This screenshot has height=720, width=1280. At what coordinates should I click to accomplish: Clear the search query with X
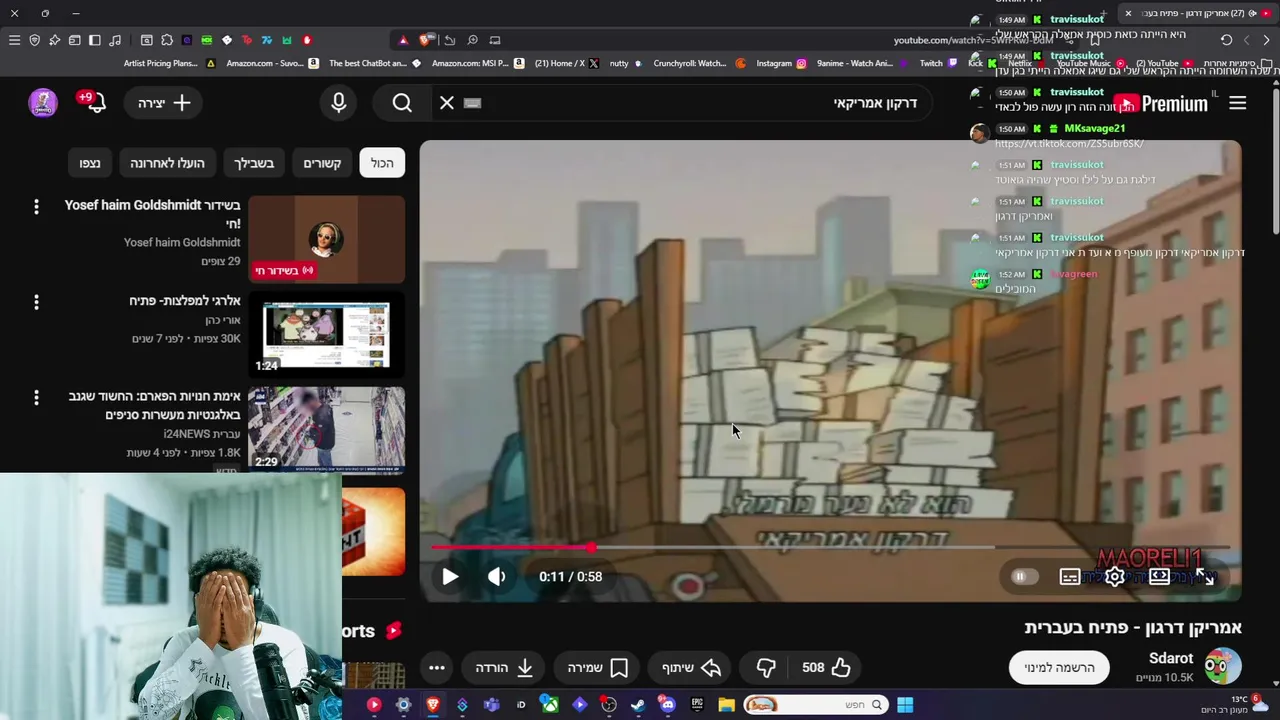coord(447,103)
